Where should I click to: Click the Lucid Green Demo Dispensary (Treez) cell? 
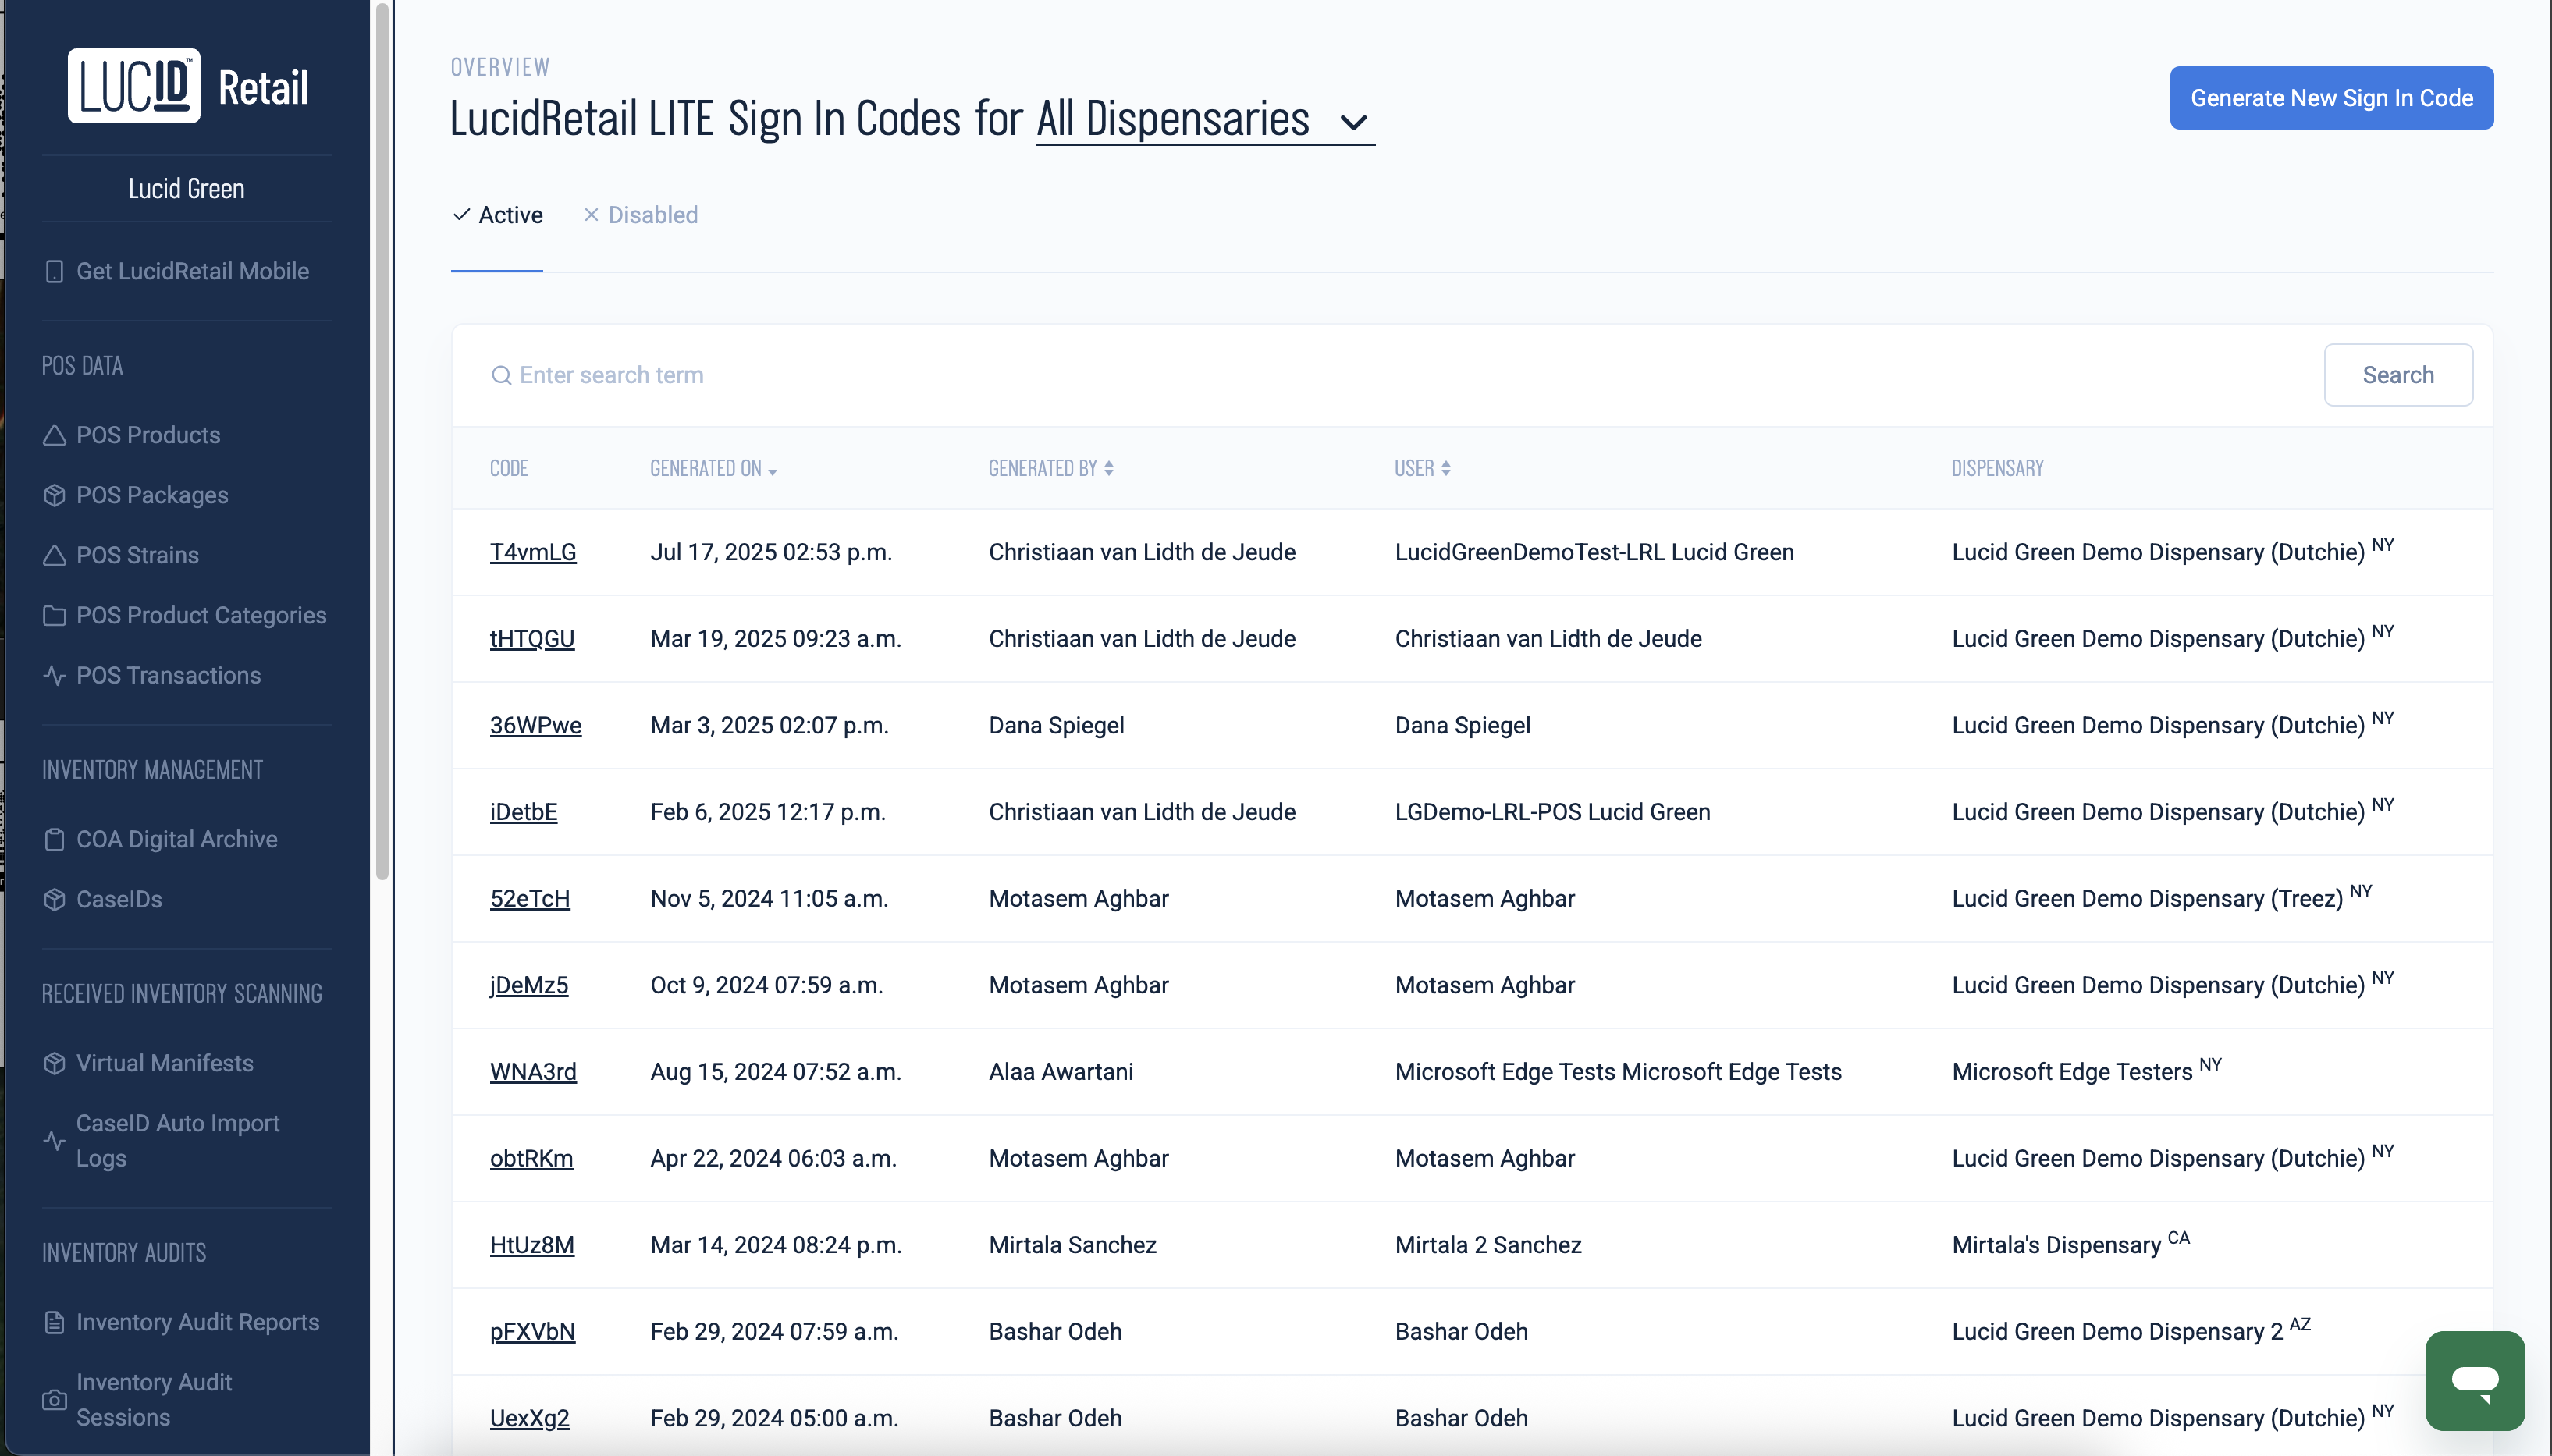(2161, 897)
